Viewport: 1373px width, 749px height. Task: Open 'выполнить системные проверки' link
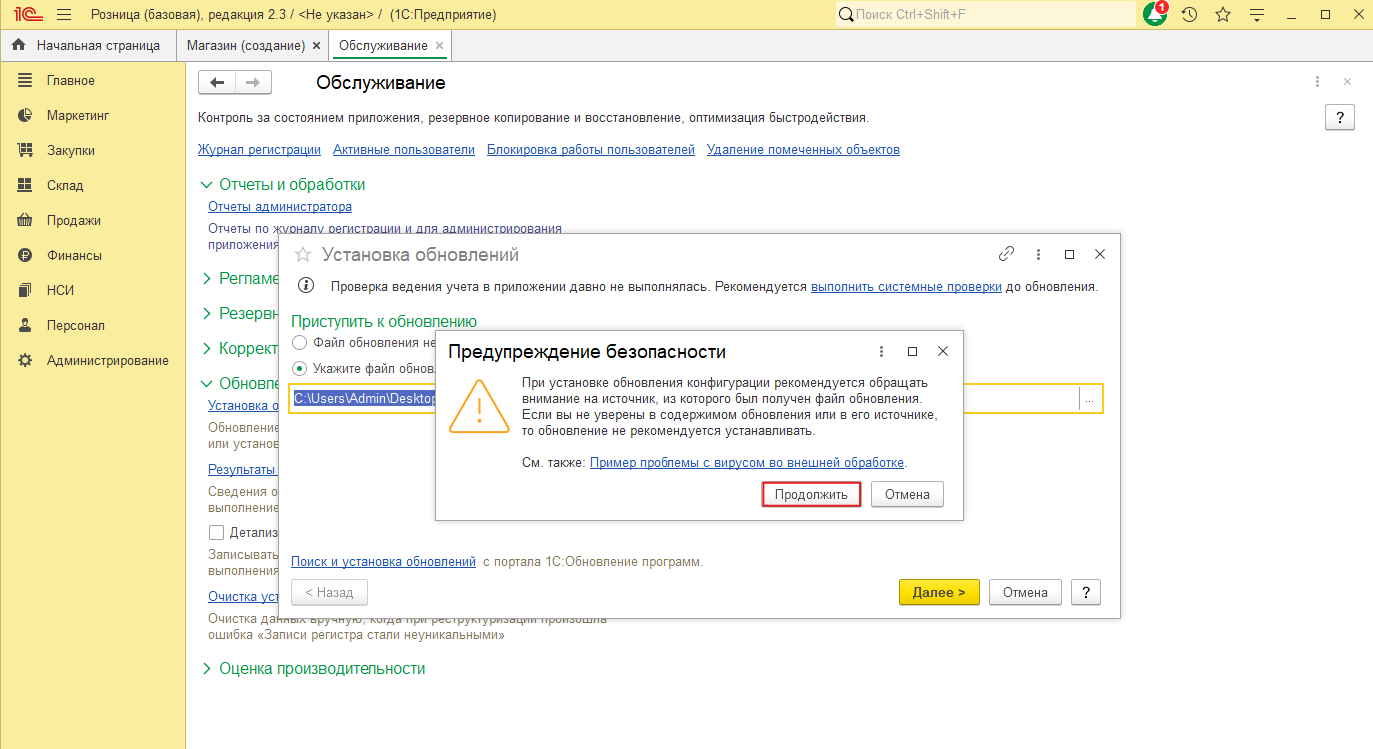click(906, 286)
